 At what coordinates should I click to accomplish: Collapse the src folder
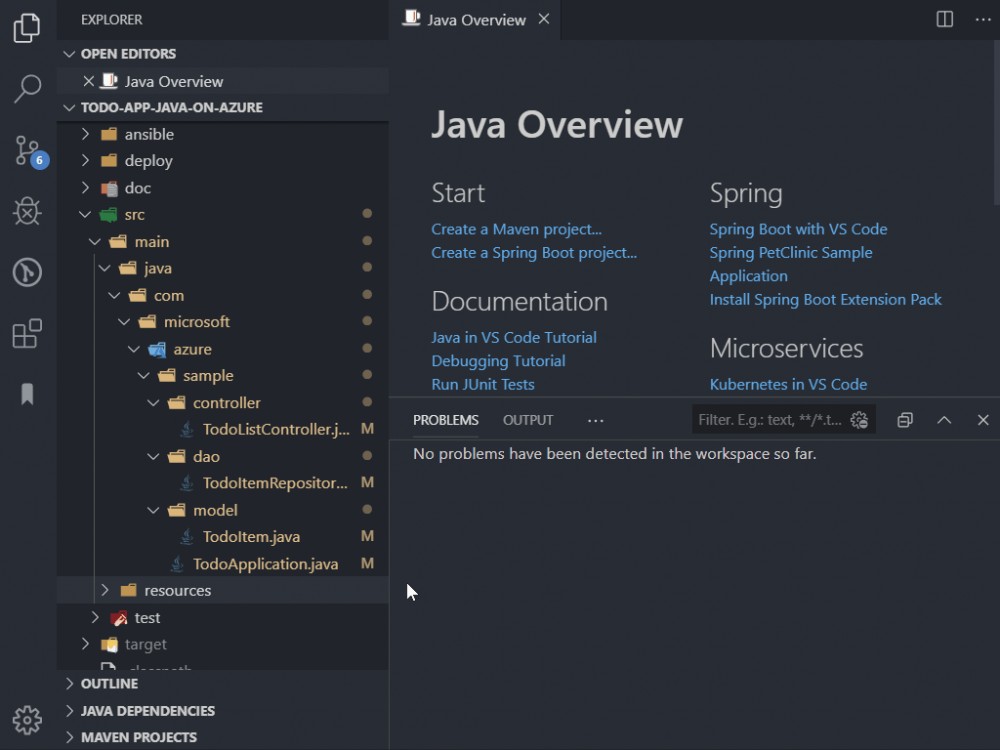click(x=85, y=214)
